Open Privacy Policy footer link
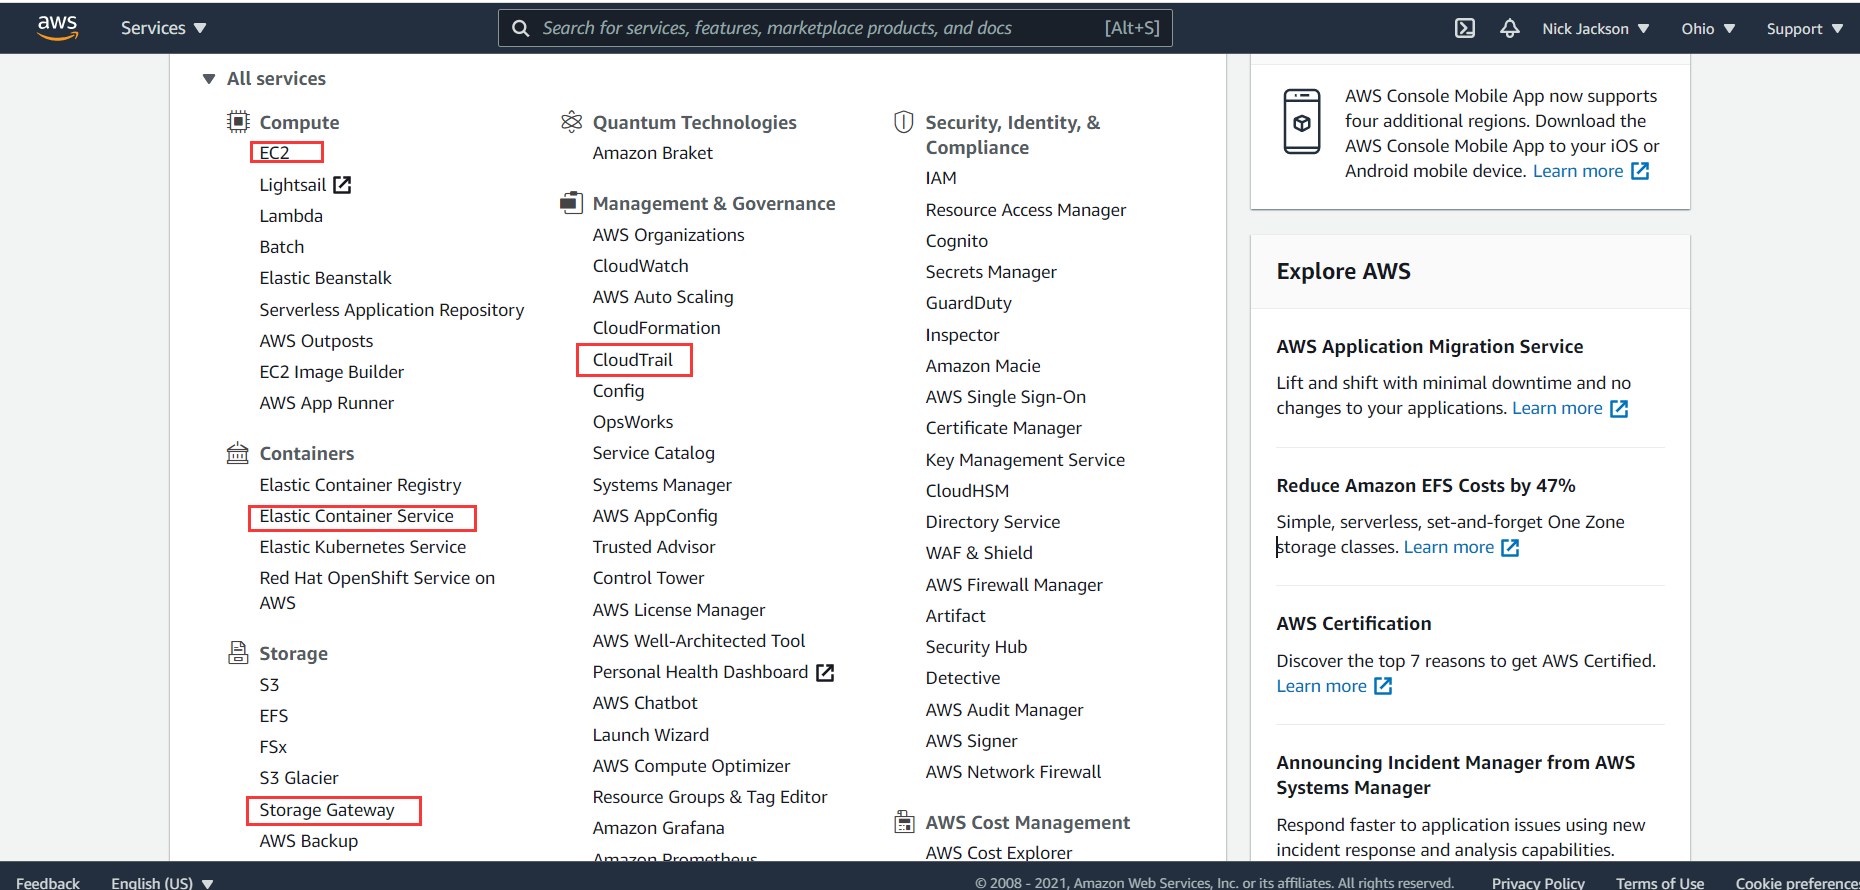Screen dimensions: 1860x890 (1538, 883)
